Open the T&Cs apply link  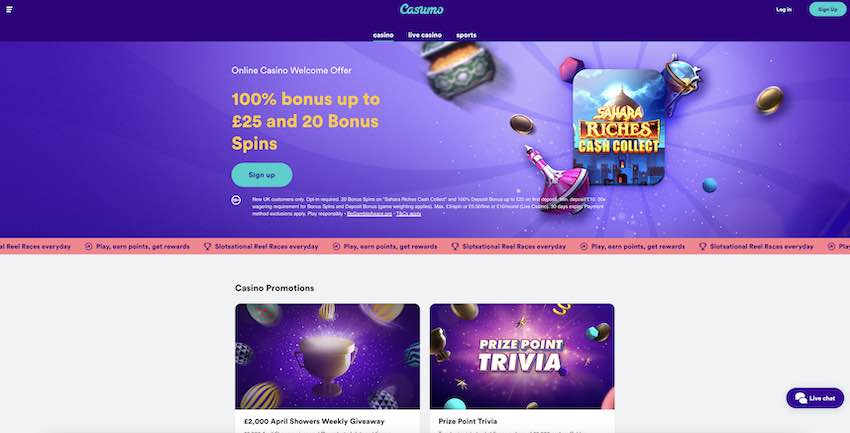pos(409,214)
